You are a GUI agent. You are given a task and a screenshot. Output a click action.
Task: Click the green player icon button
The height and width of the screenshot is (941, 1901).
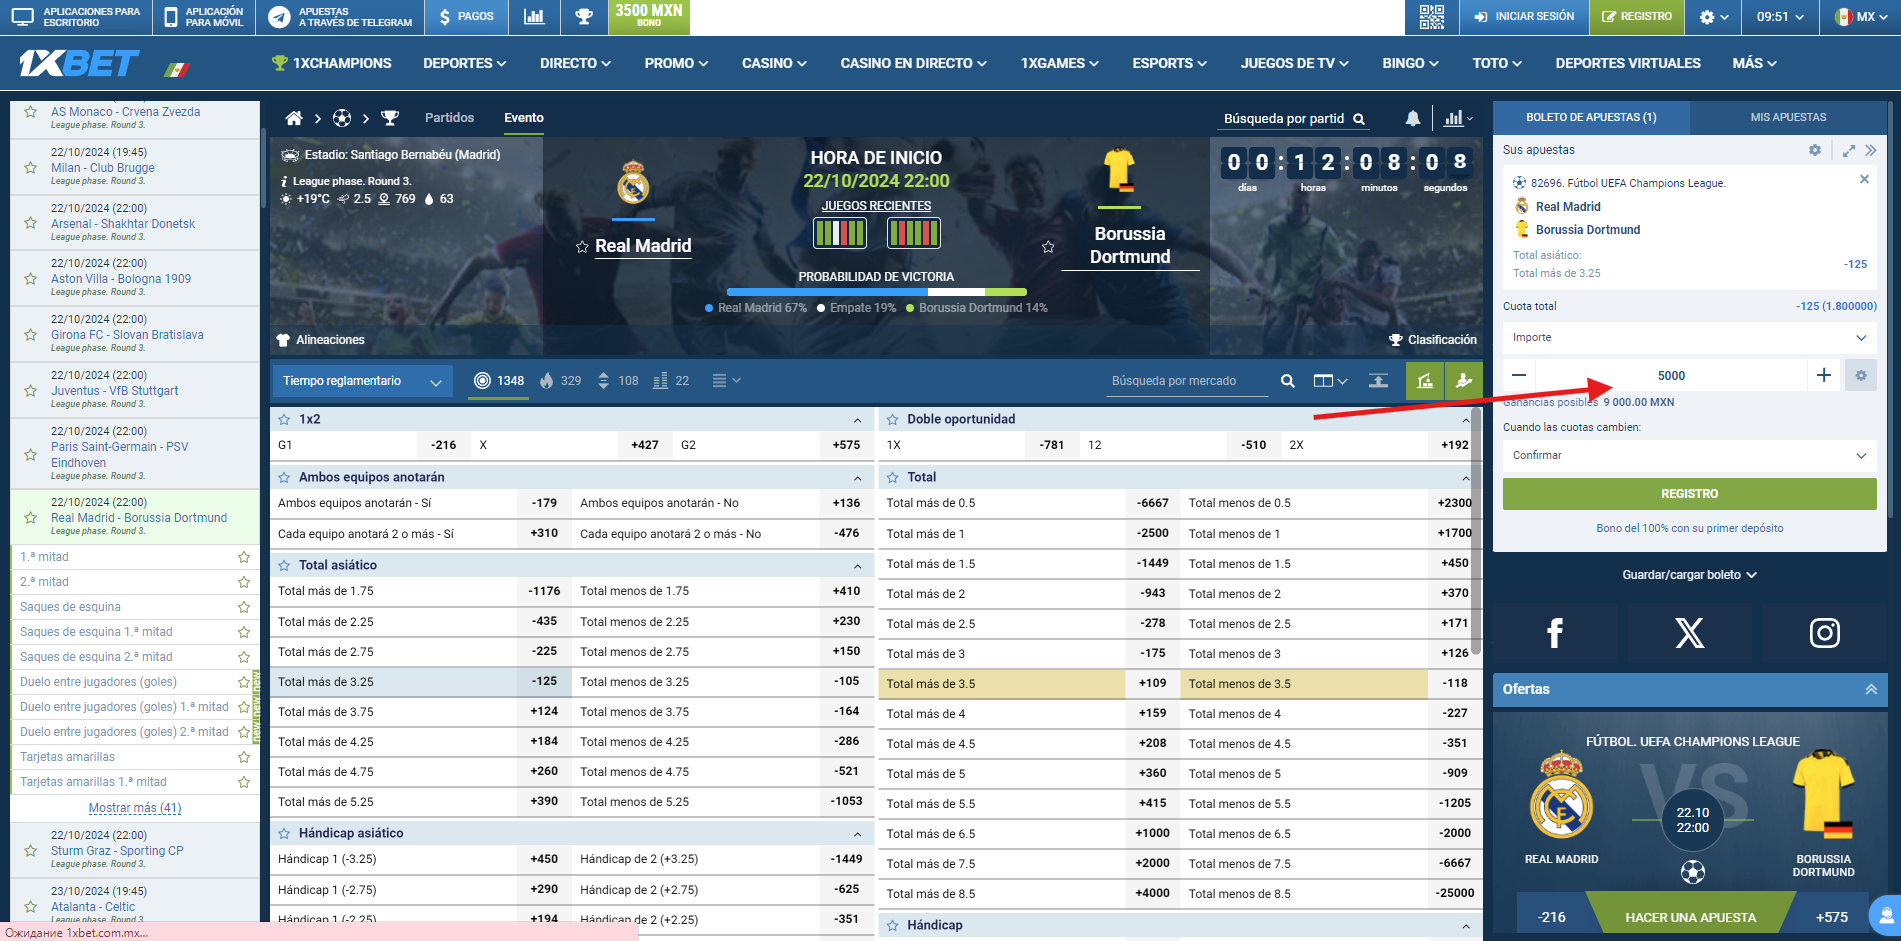coord(1464,381)
